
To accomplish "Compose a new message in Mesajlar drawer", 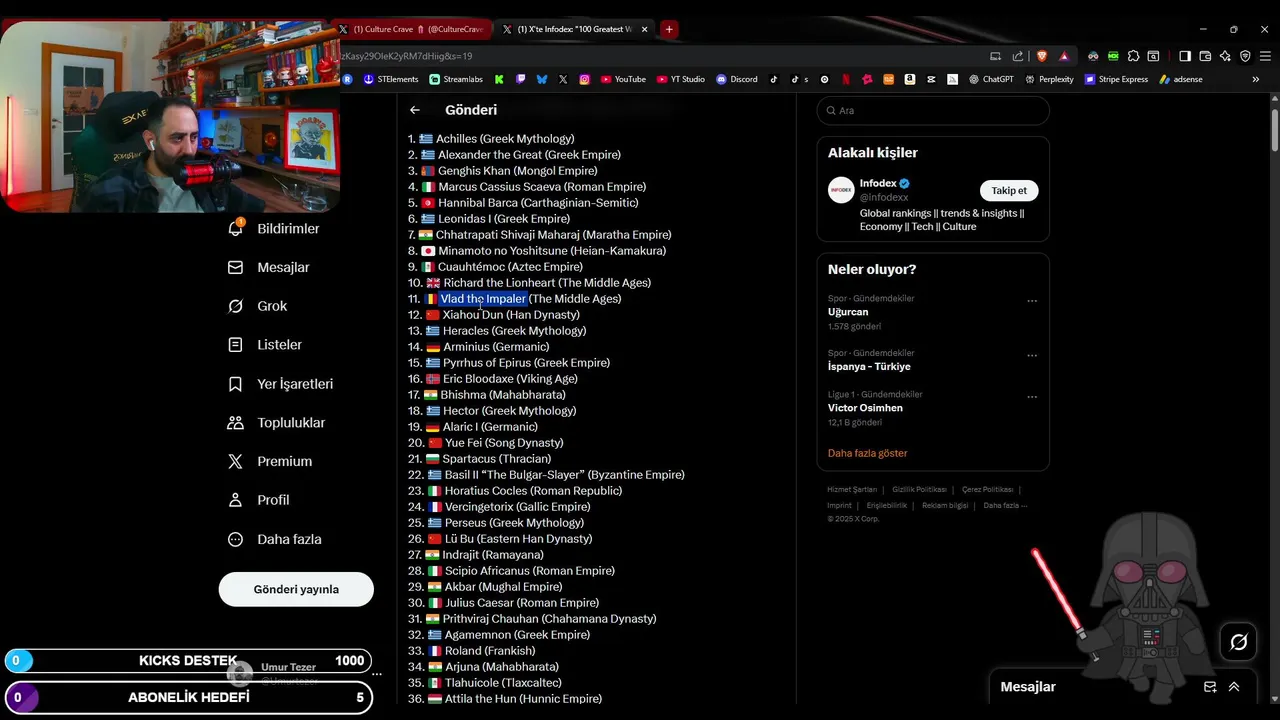I will pyautogui.click(x=1210, y=687).
